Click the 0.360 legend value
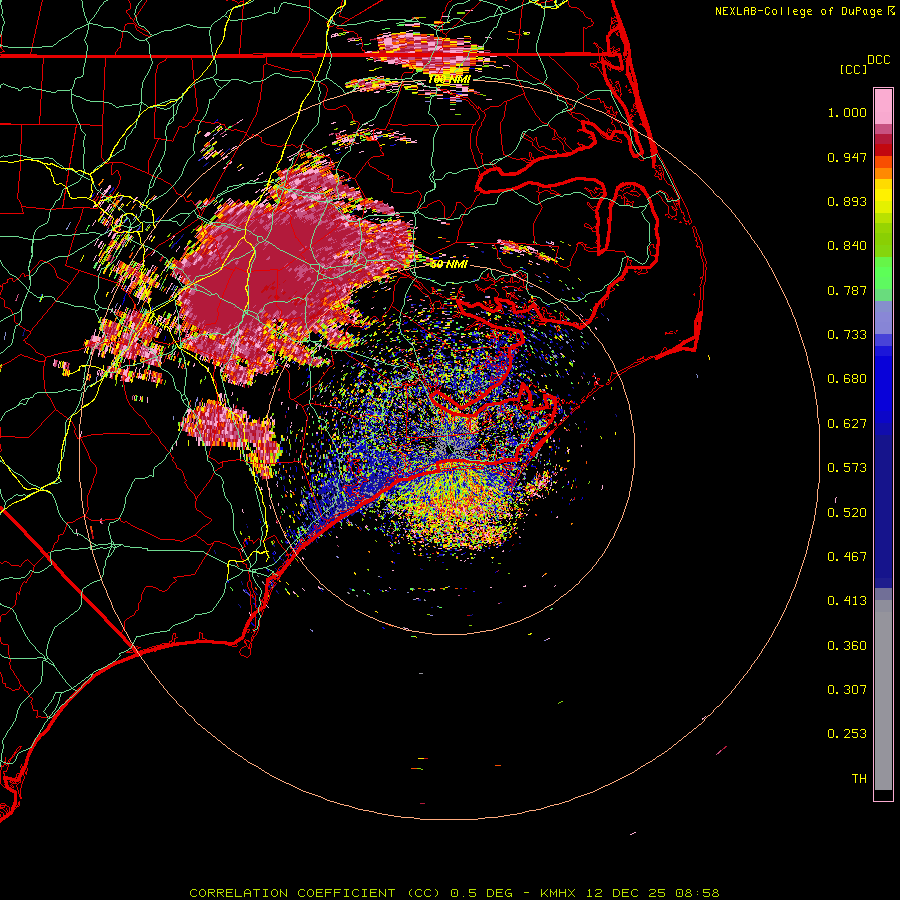This screenshot has height=900, width=900. pyautogui.click(x=847, y=646)
